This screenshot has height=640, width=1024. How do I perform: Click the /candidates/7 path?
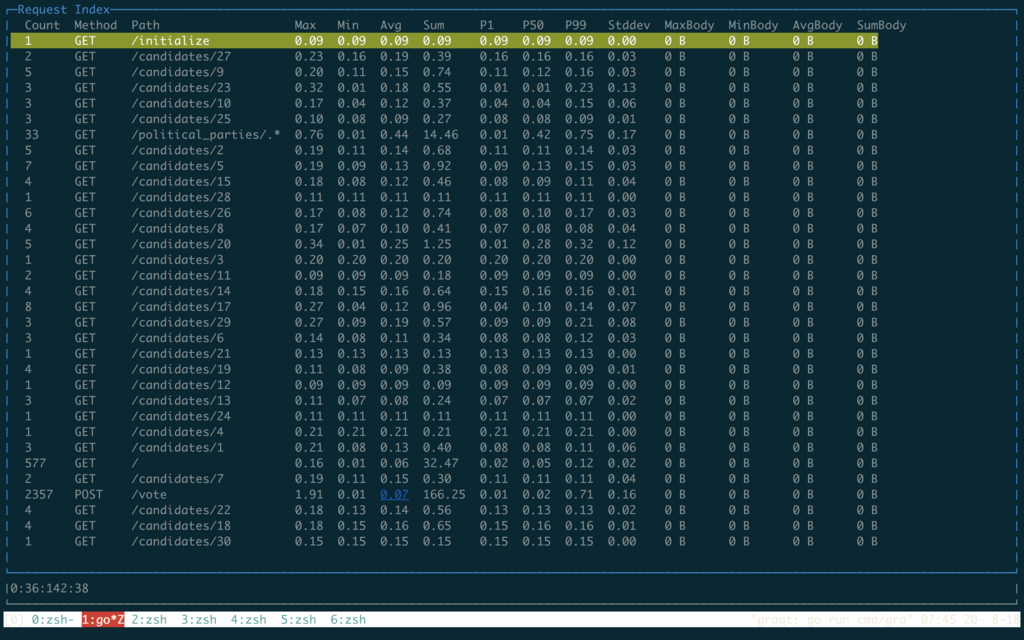pyautogui.click(x=178, y=479)
